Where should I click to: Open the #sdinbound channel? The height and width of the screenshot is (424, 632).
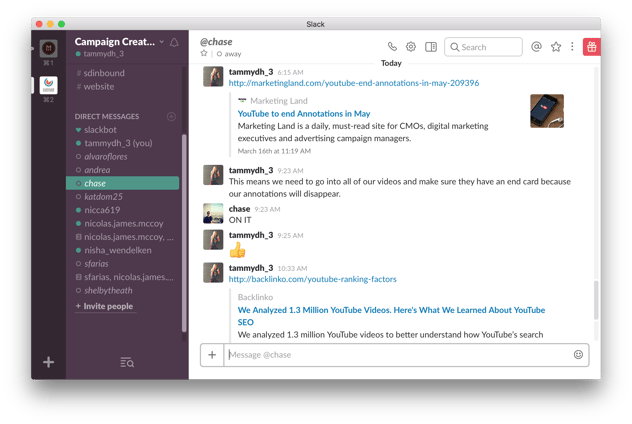click(x=100, y=73)
